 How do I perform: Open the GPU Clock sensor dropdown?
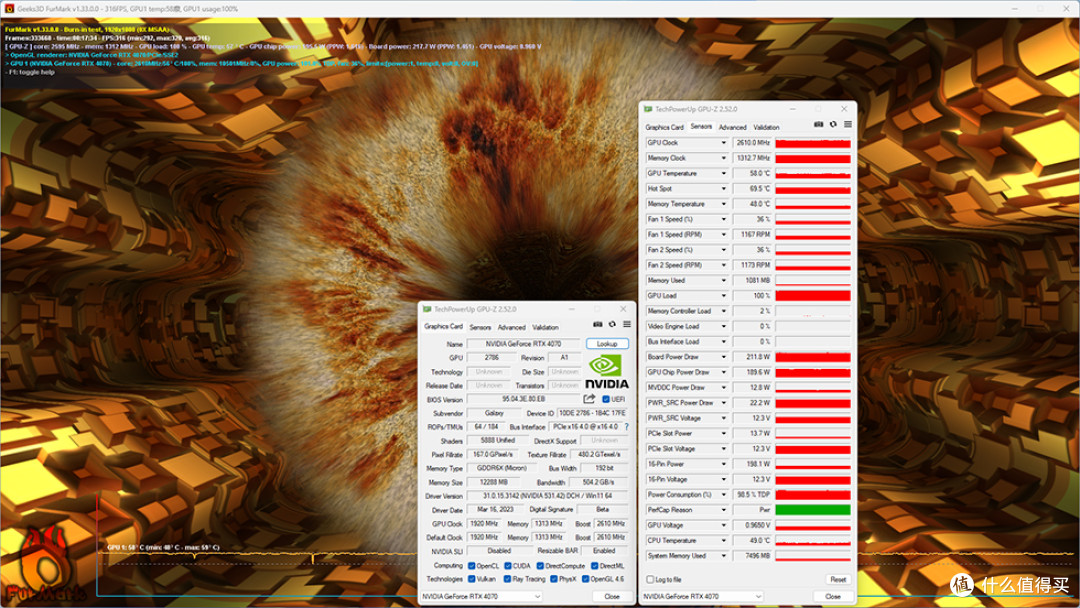coord(723,143)
